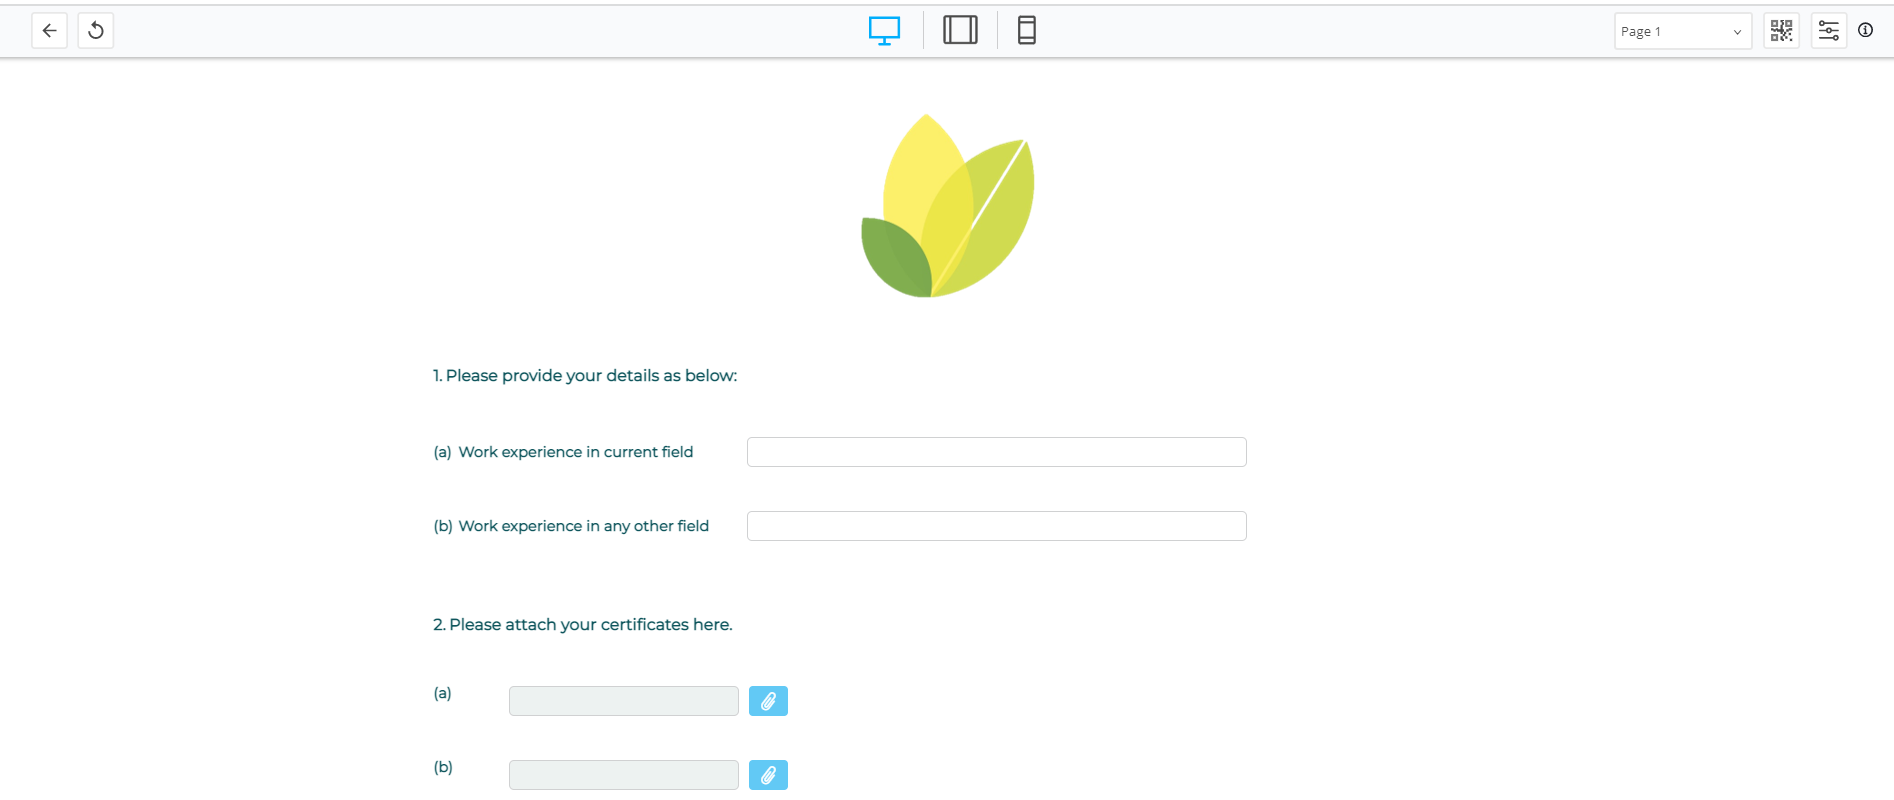The height and width of the screenshot is (800, 1894).
Task: Go back using the left arrow button
Action: click(49, 31)
